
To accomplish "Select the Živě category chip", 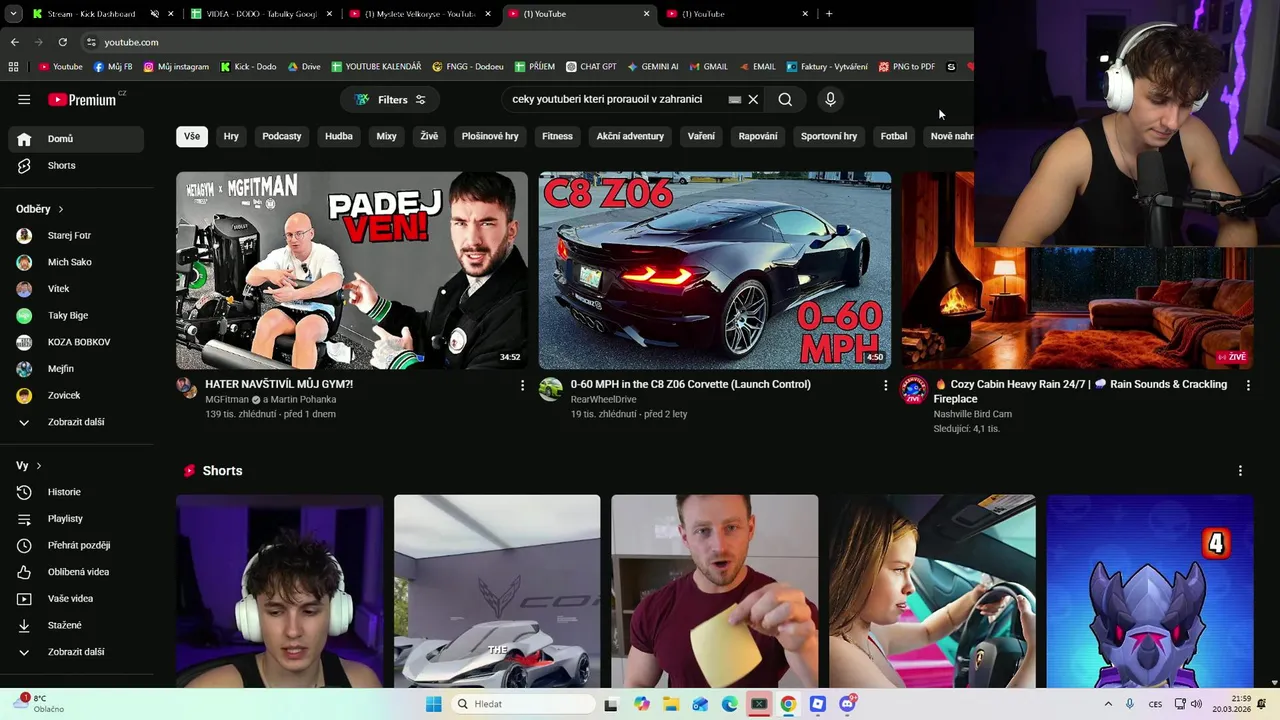I will (429, 136).
